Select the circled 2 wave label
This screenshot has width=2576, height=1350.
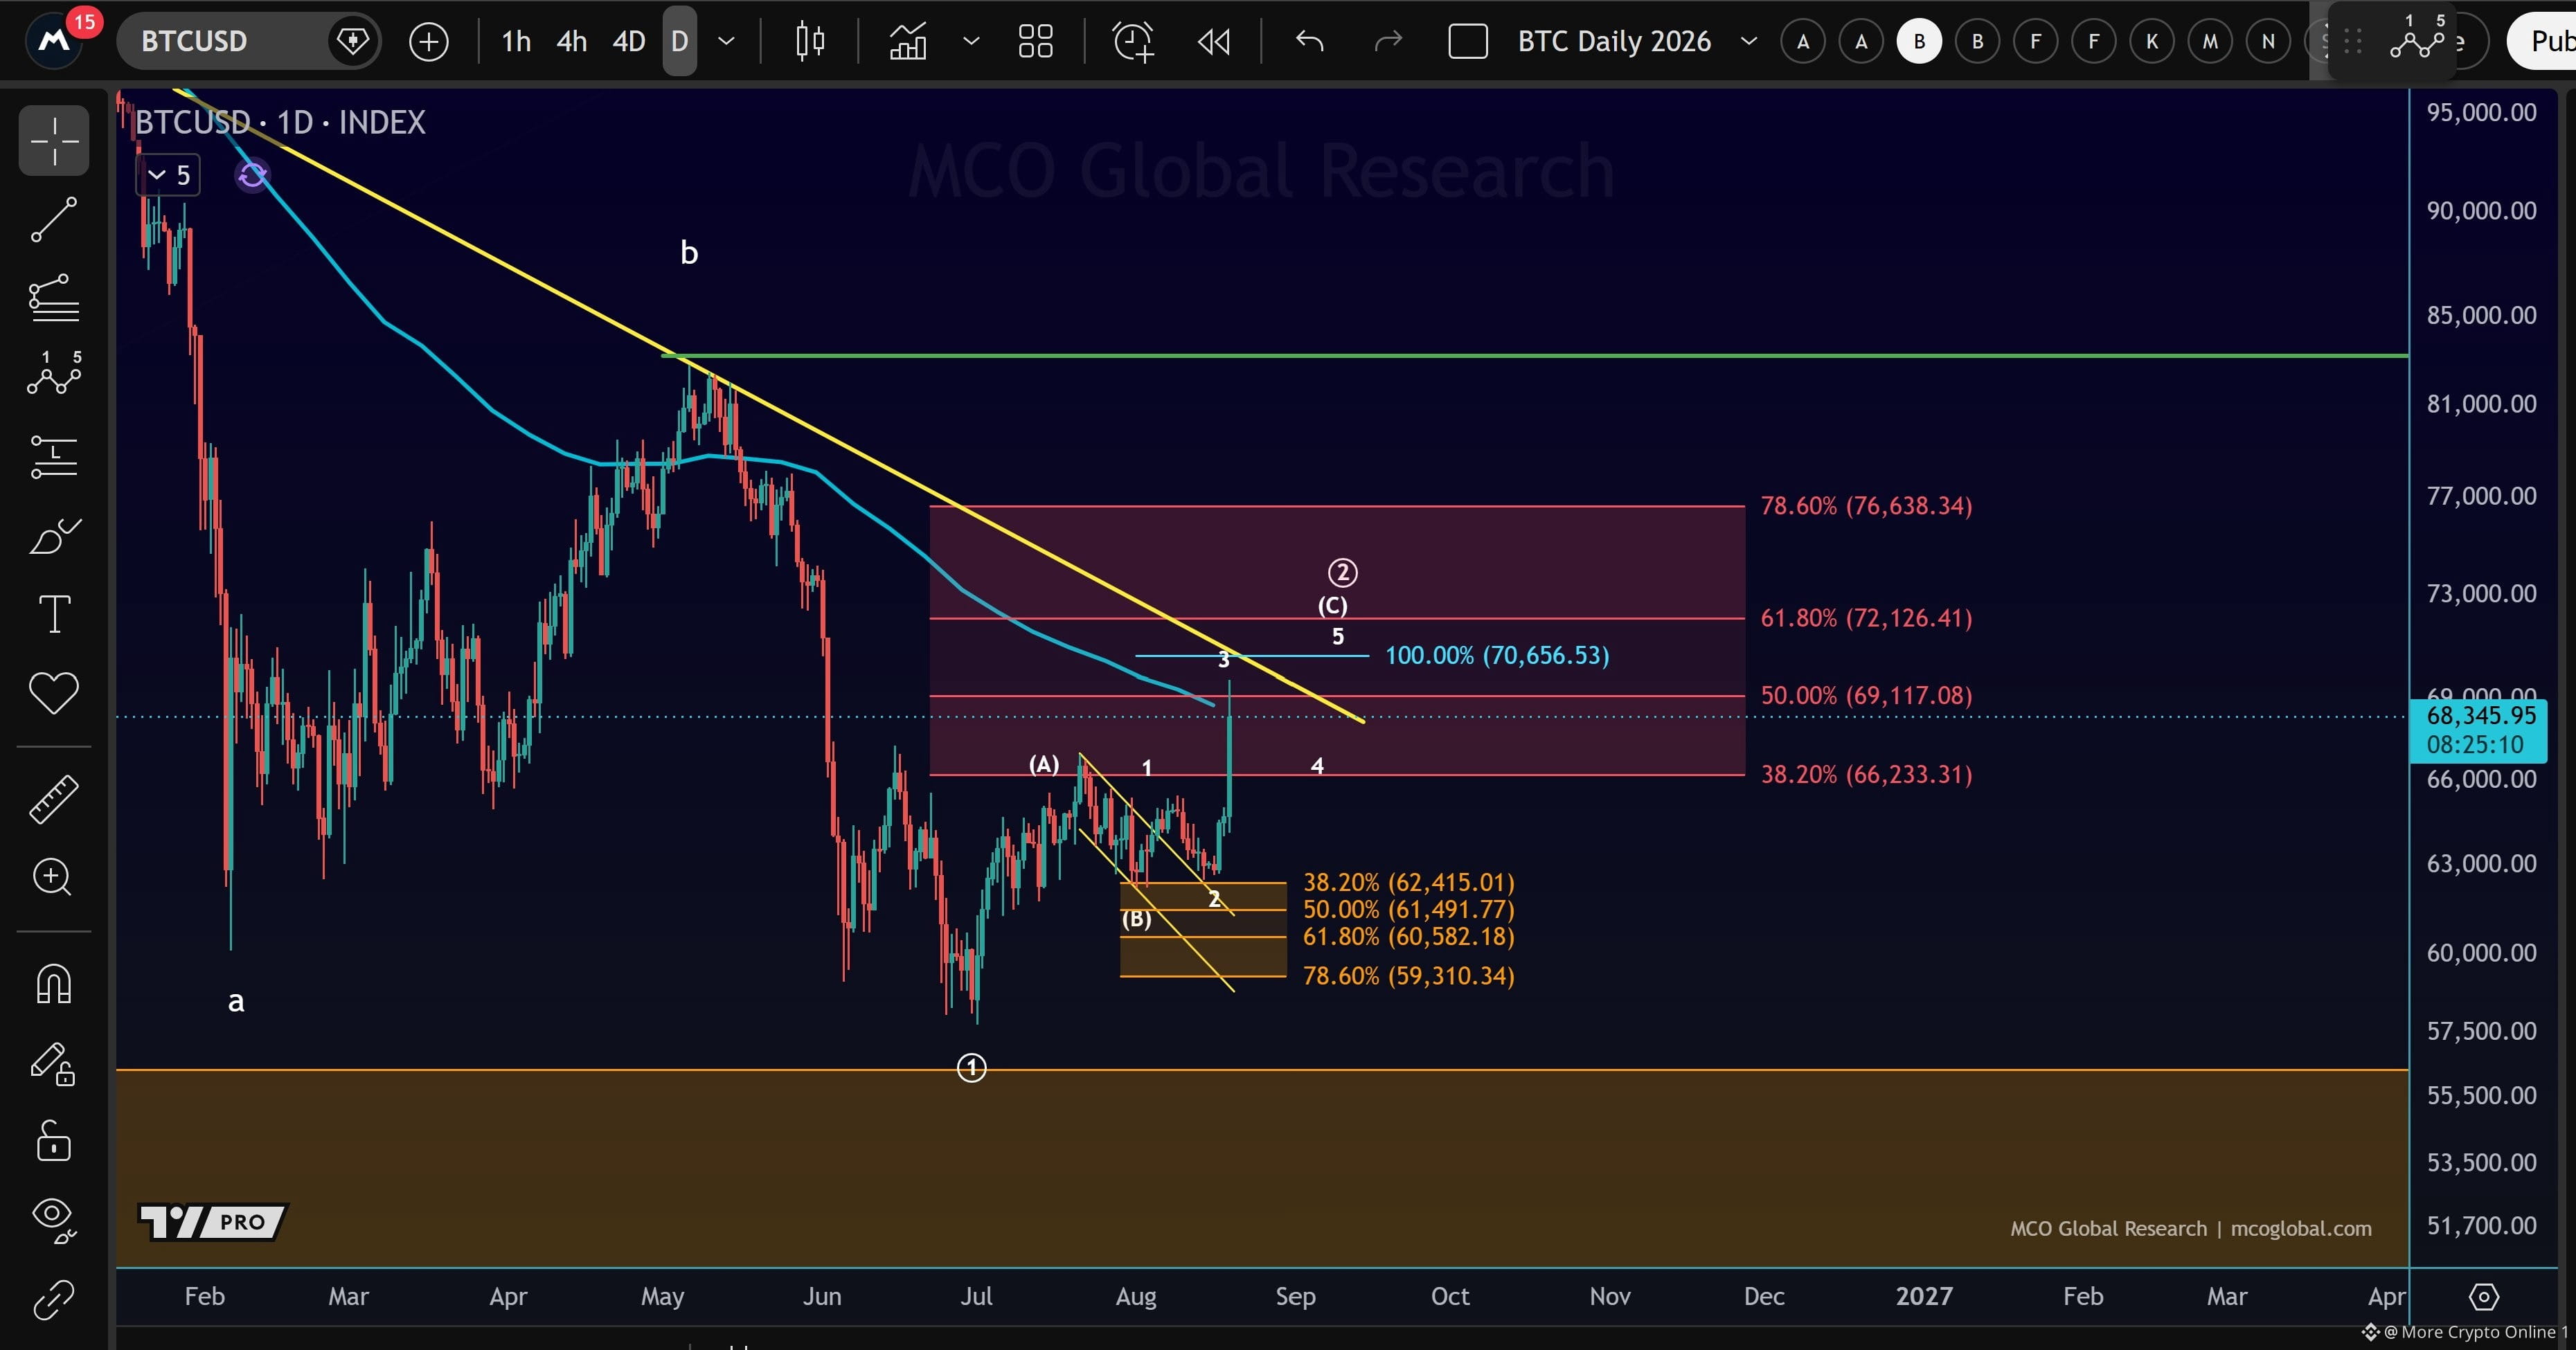tap(1342, 573)
